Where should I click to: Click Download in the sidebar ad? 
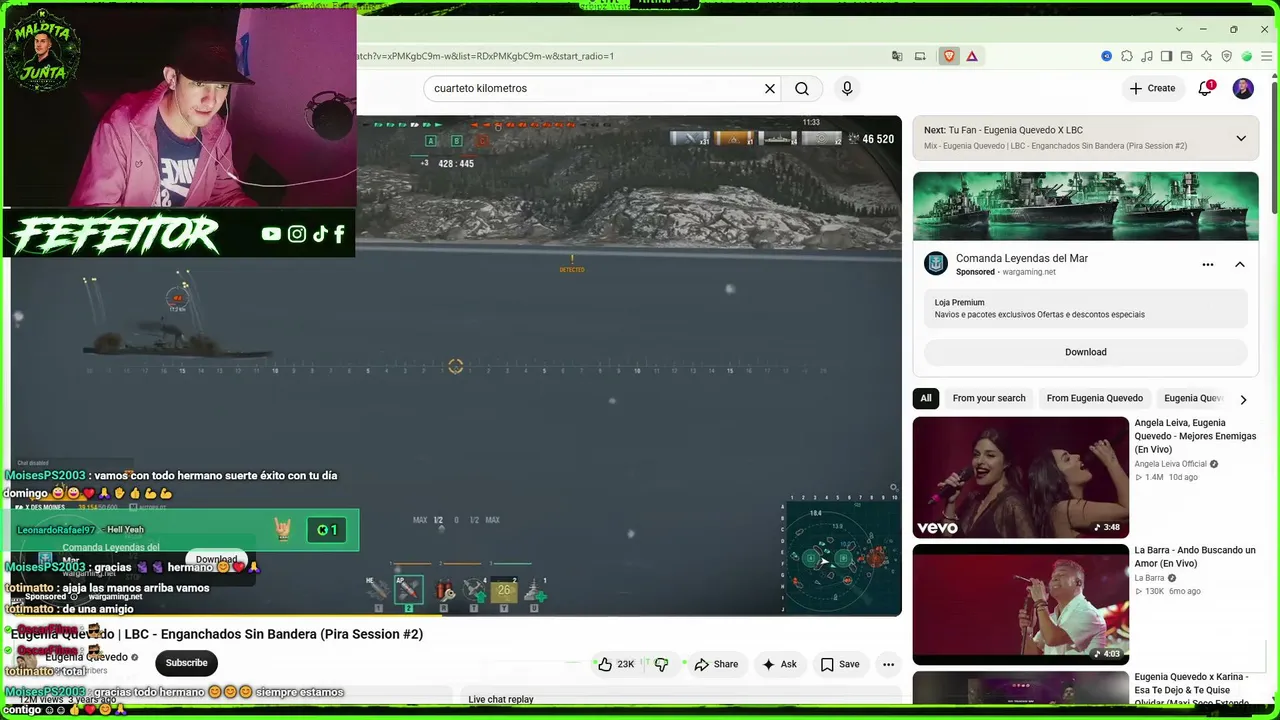pyautogui.click(x=1086, y=352)
